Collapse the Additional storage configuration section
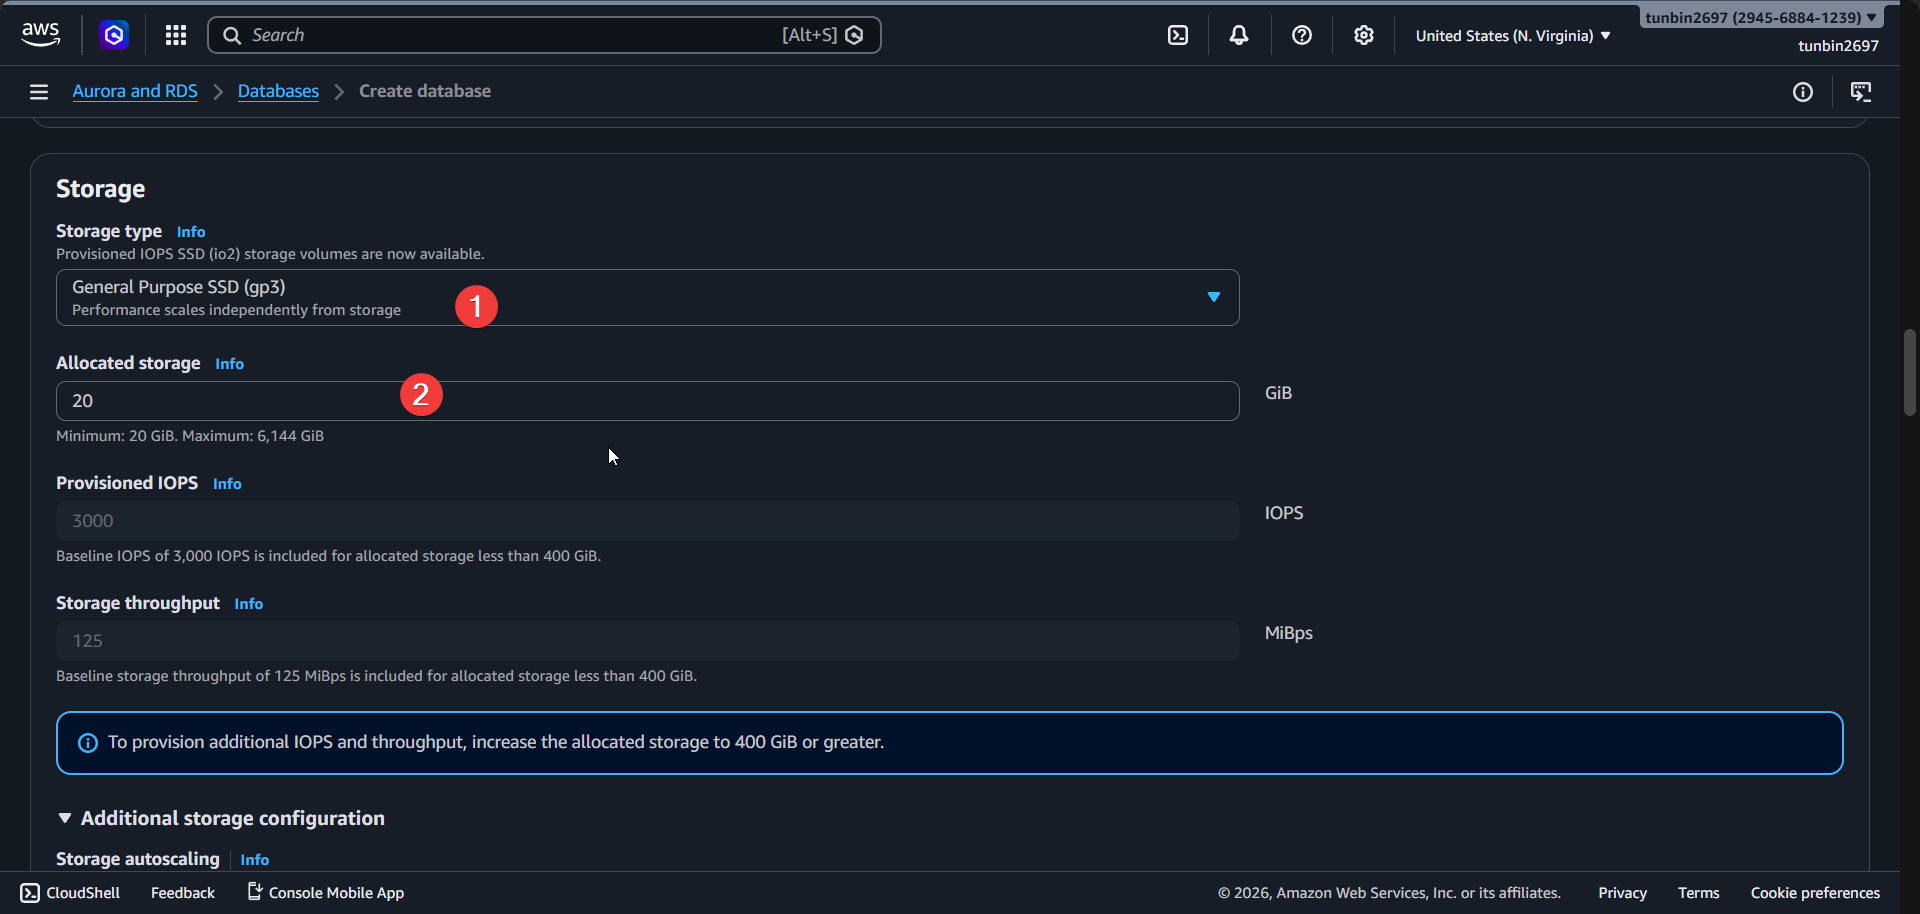This screenshot has height=914, width=1920. tap(65, 817)
